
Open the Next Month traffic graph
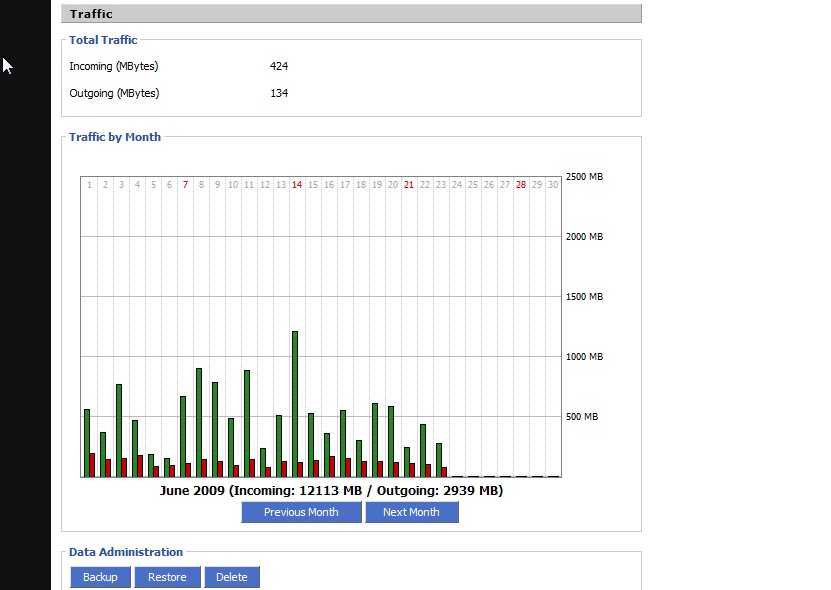(411, 512)
